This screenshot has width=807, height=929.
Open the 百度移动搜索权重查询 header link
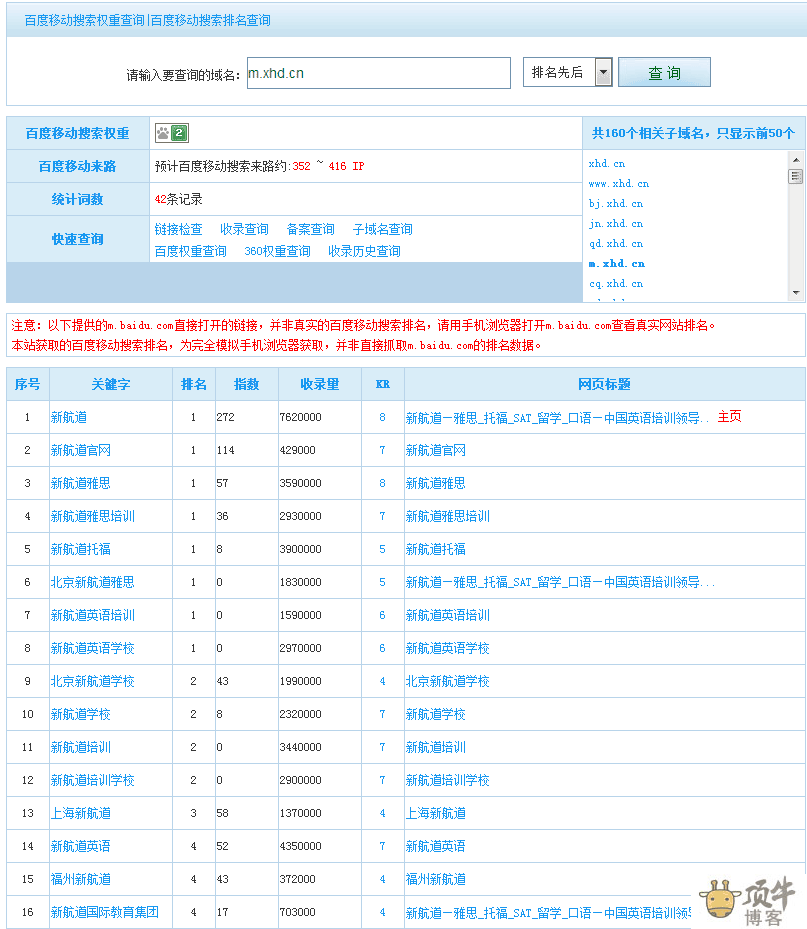tap(85, 20)
